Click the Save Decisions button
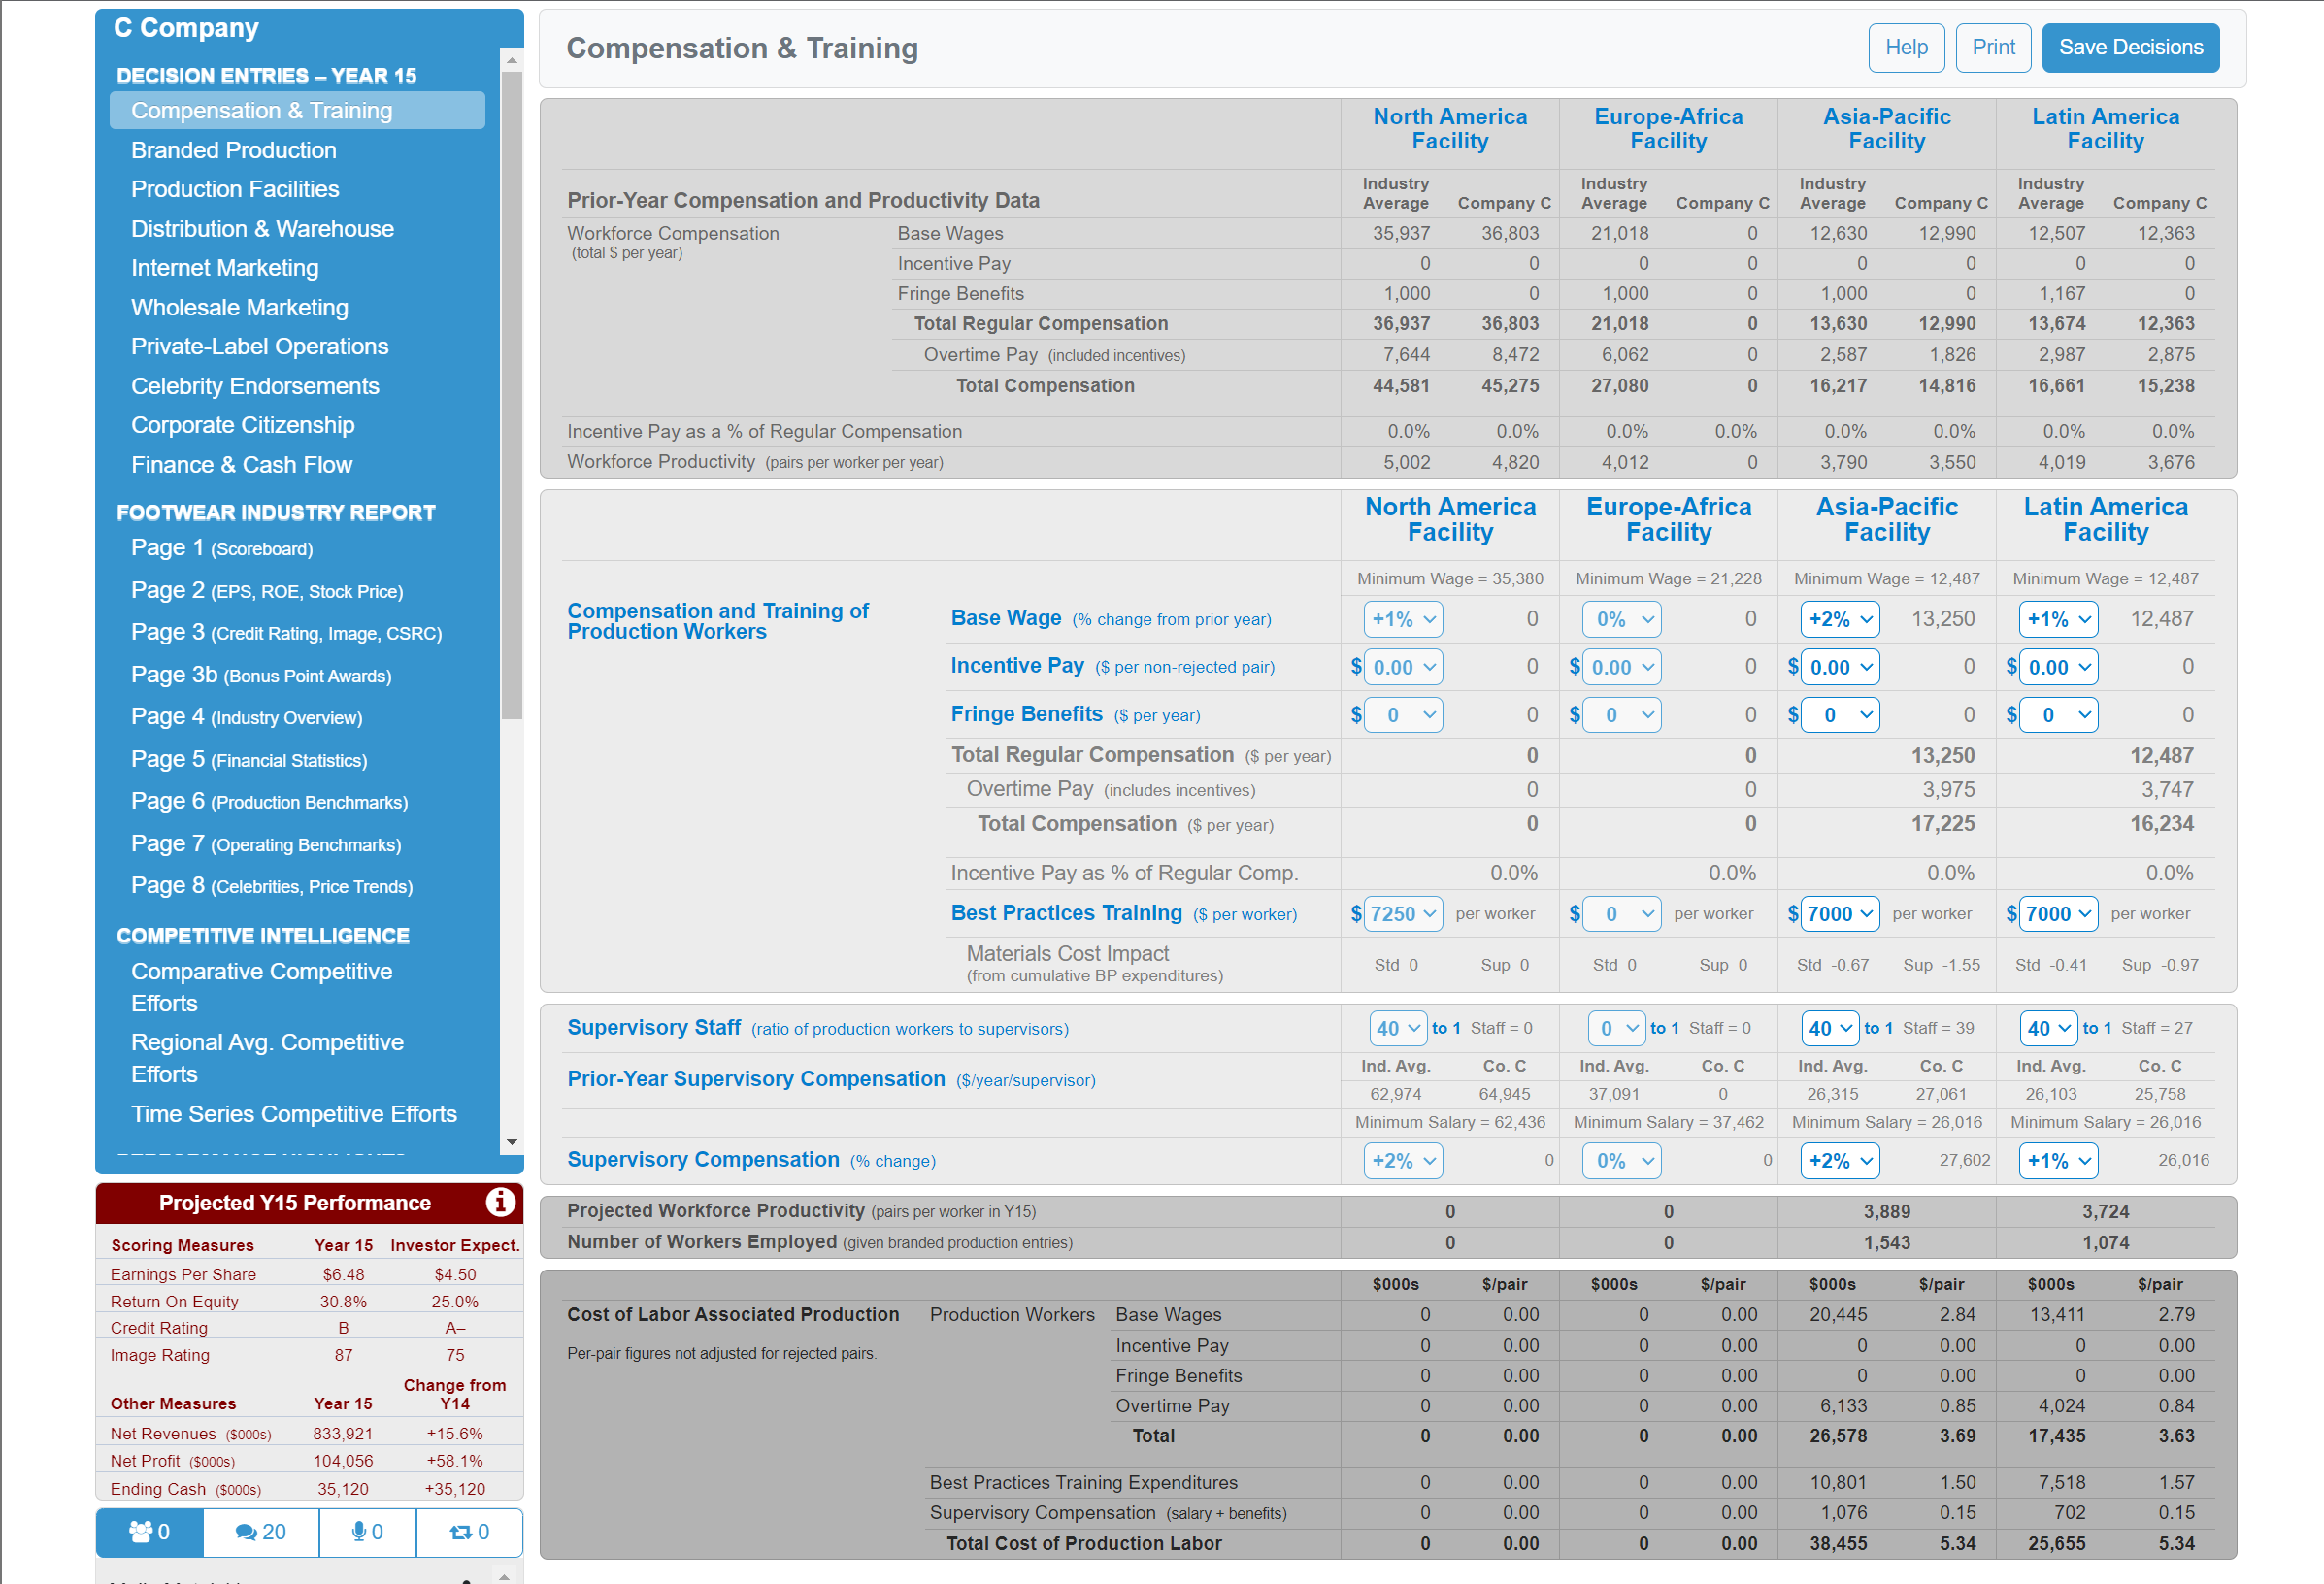Viewport: 2324px width, 1584px height. tap(2130, 48)
